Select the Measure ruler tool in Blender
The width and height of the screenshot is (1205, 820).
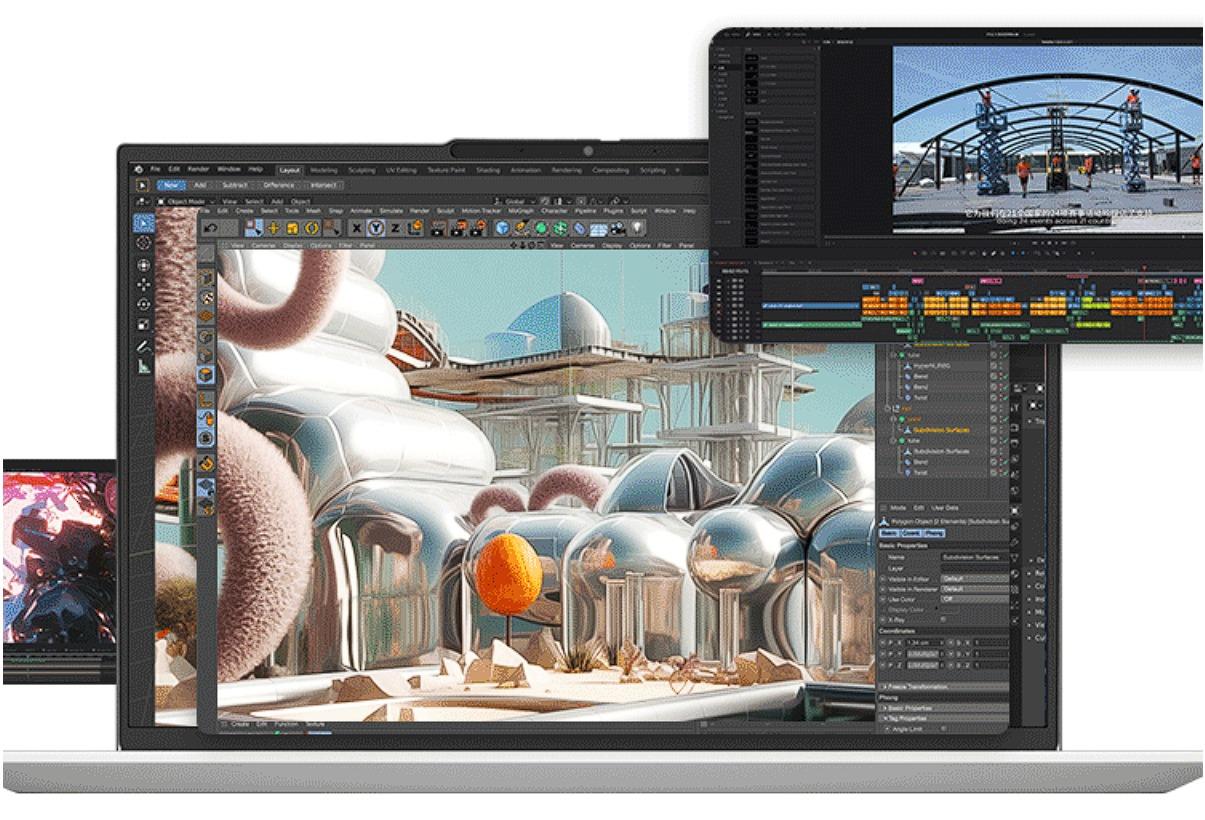[144, 367]
